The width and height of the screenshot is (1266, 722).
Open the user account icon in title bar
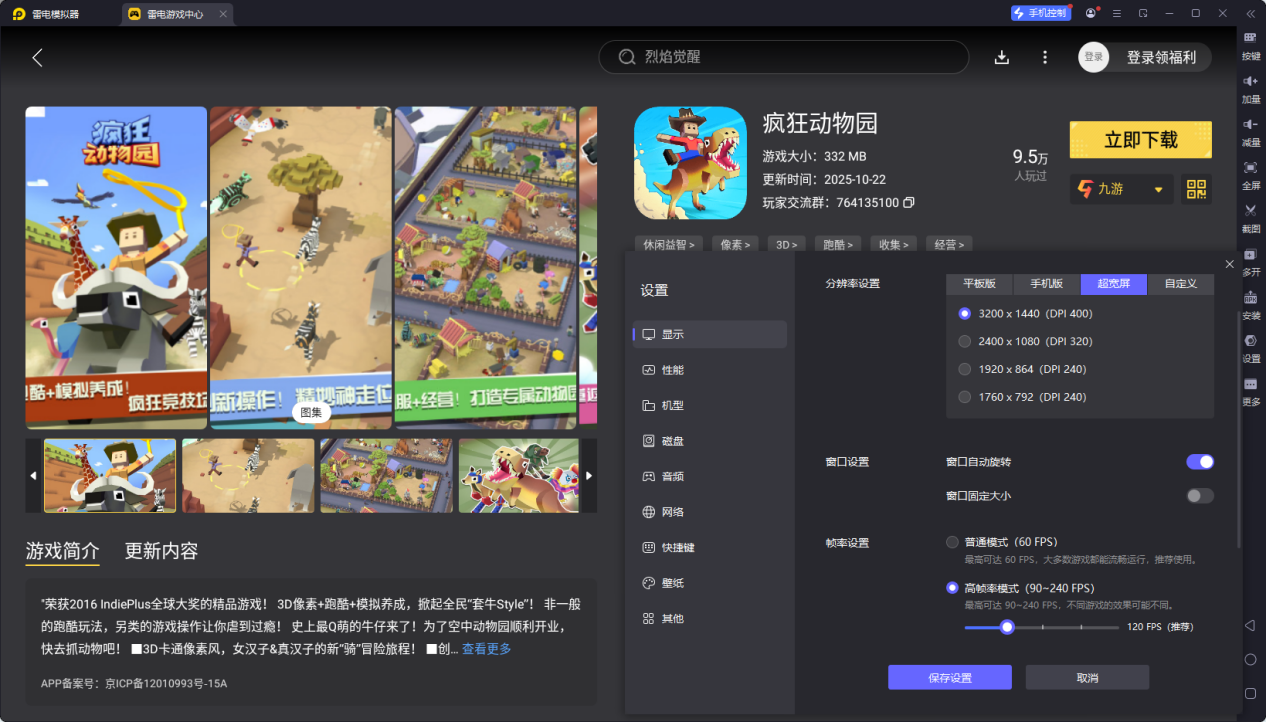coord(1089,13)
